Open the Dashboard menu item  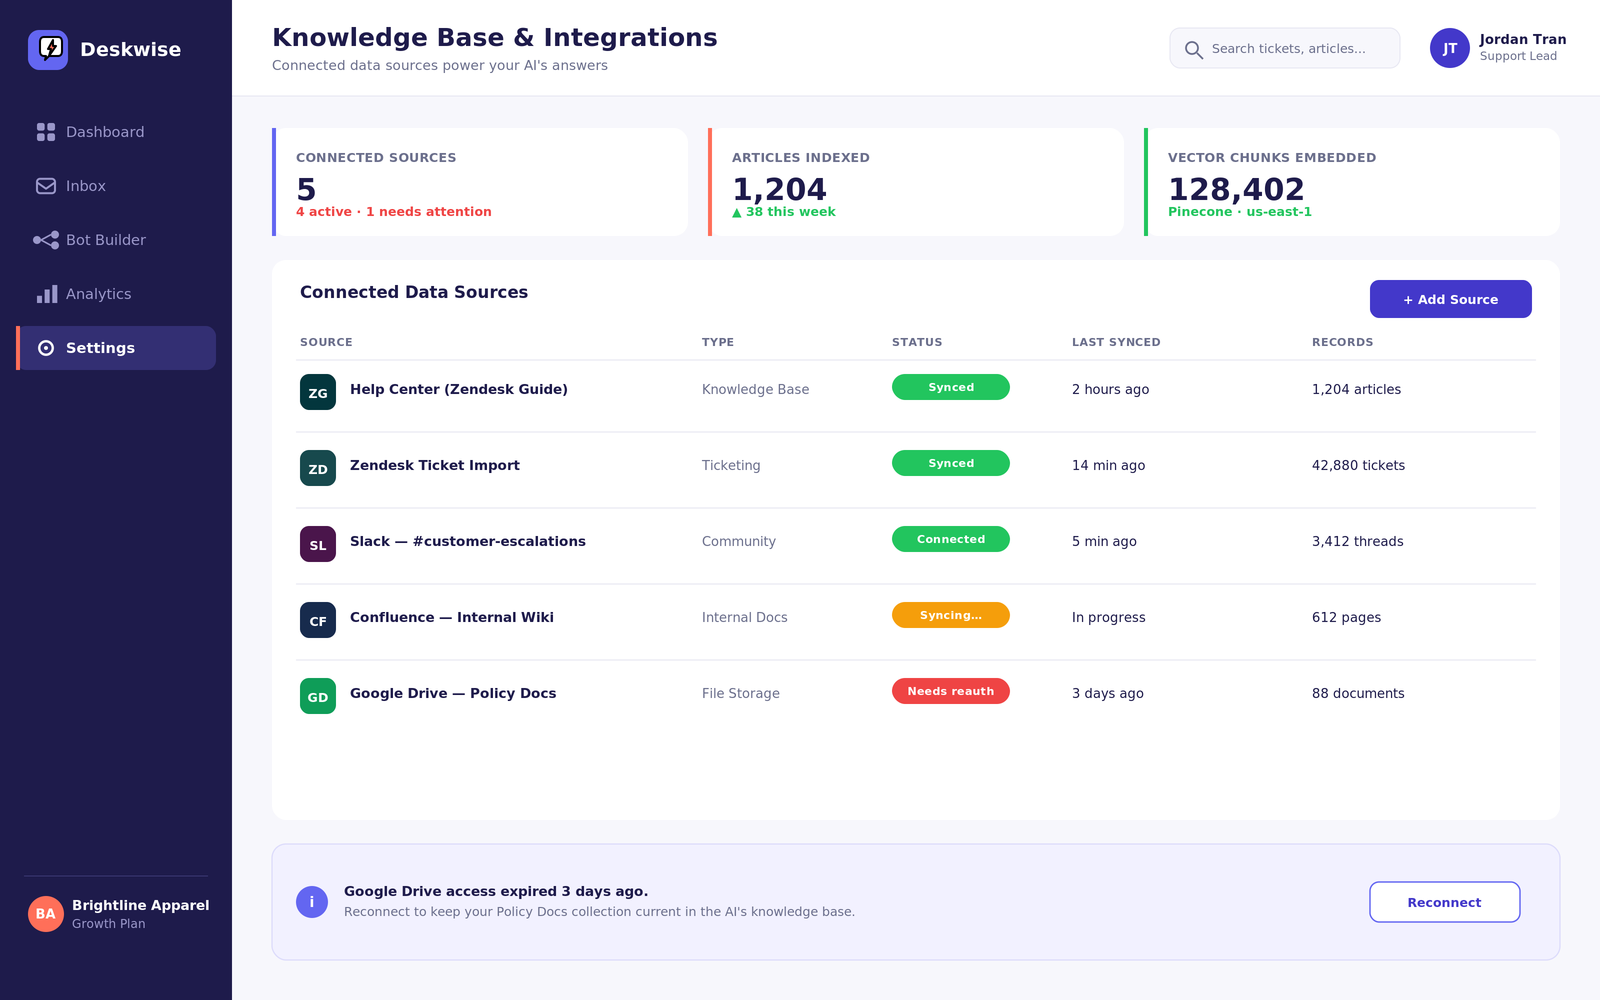coord(116,132)
